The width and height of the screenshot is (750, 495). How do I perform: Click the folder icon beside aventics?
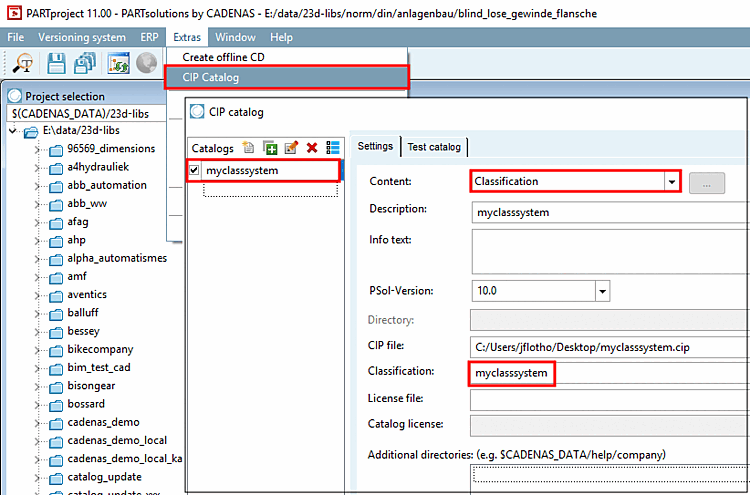pyautogui.click(x=56, y=296)
